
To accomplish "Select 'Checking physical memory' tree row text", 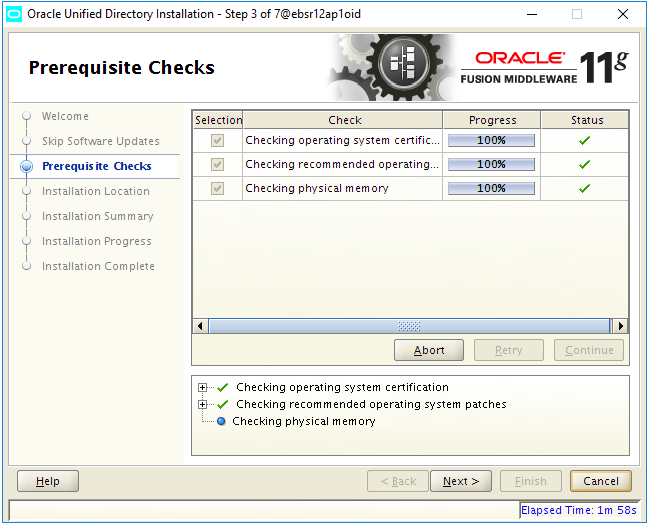I will point(304,421).
